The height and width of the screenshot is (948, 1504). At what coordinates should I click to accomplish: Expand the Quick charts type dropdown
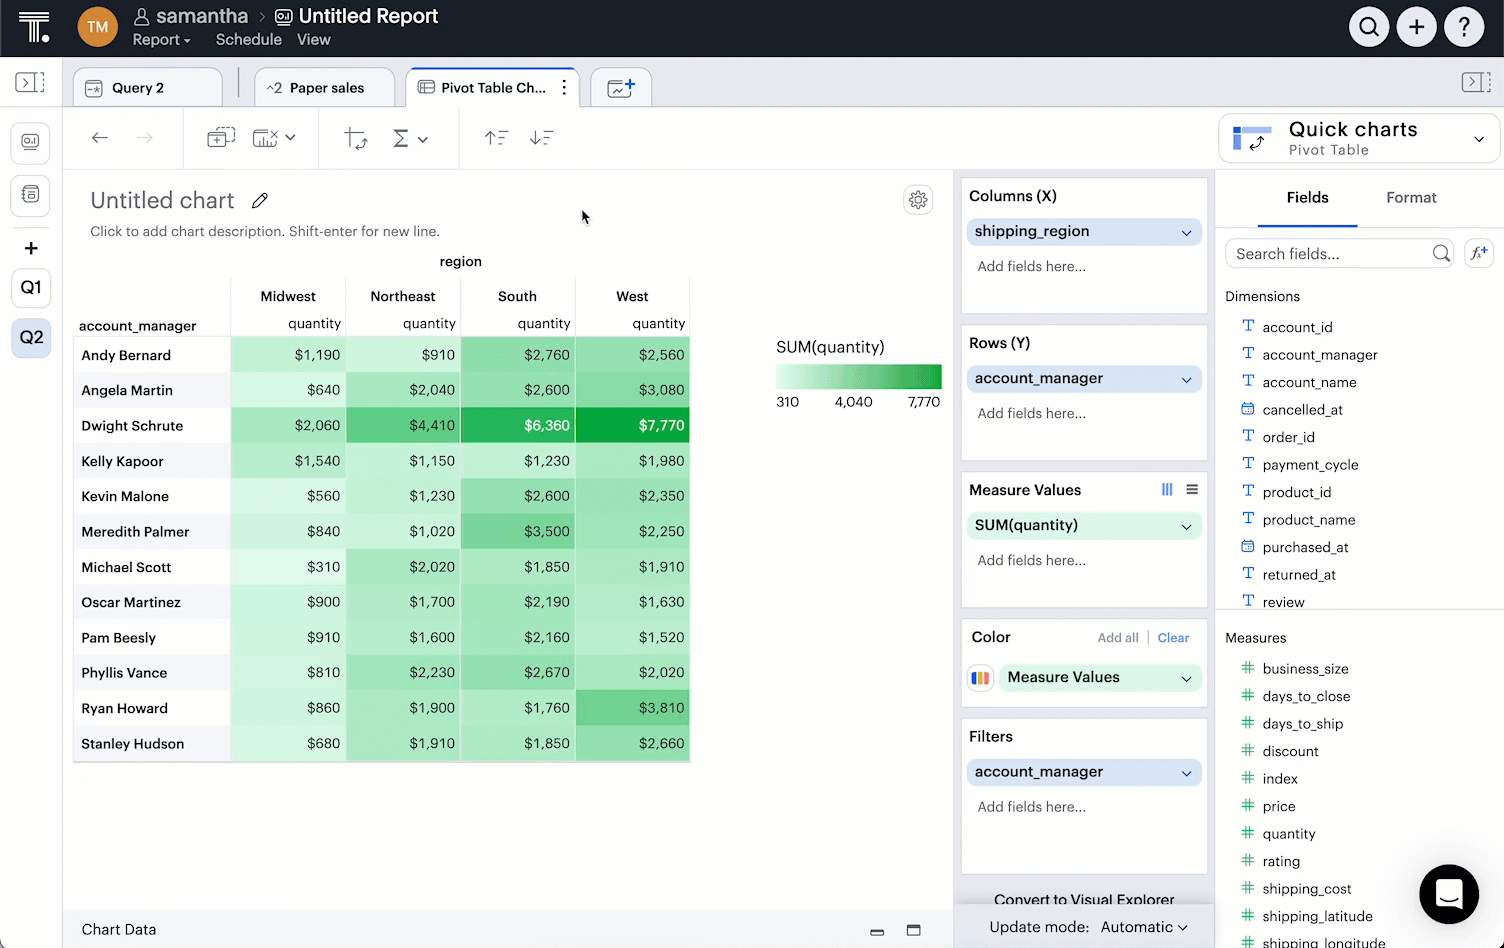1478,139
